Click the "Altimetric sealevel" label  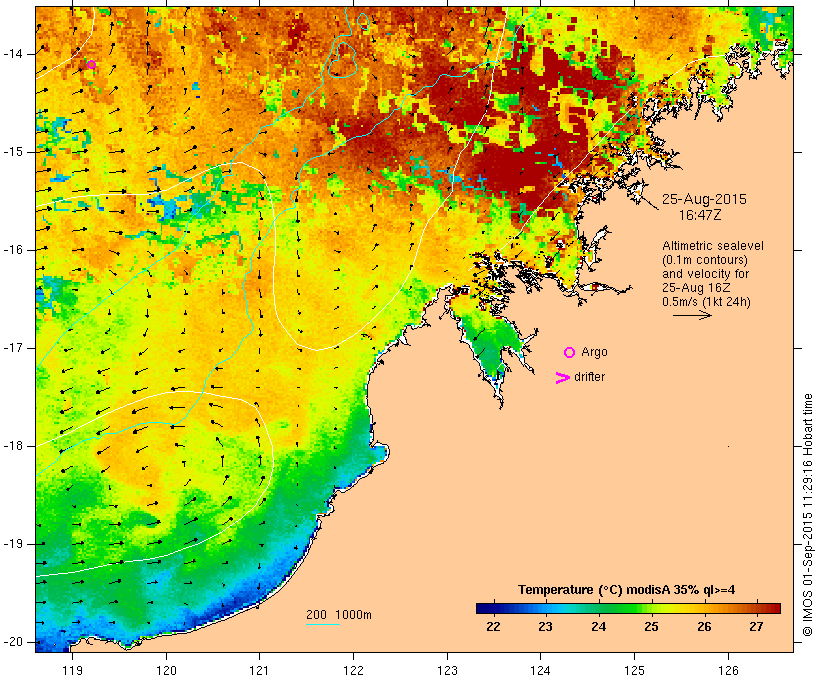pos(713,246)
